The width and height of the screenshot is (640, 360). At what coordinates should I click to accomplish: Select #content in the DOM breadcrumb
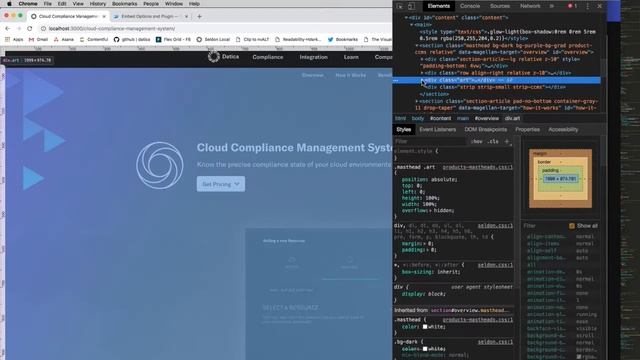point(440,118)
